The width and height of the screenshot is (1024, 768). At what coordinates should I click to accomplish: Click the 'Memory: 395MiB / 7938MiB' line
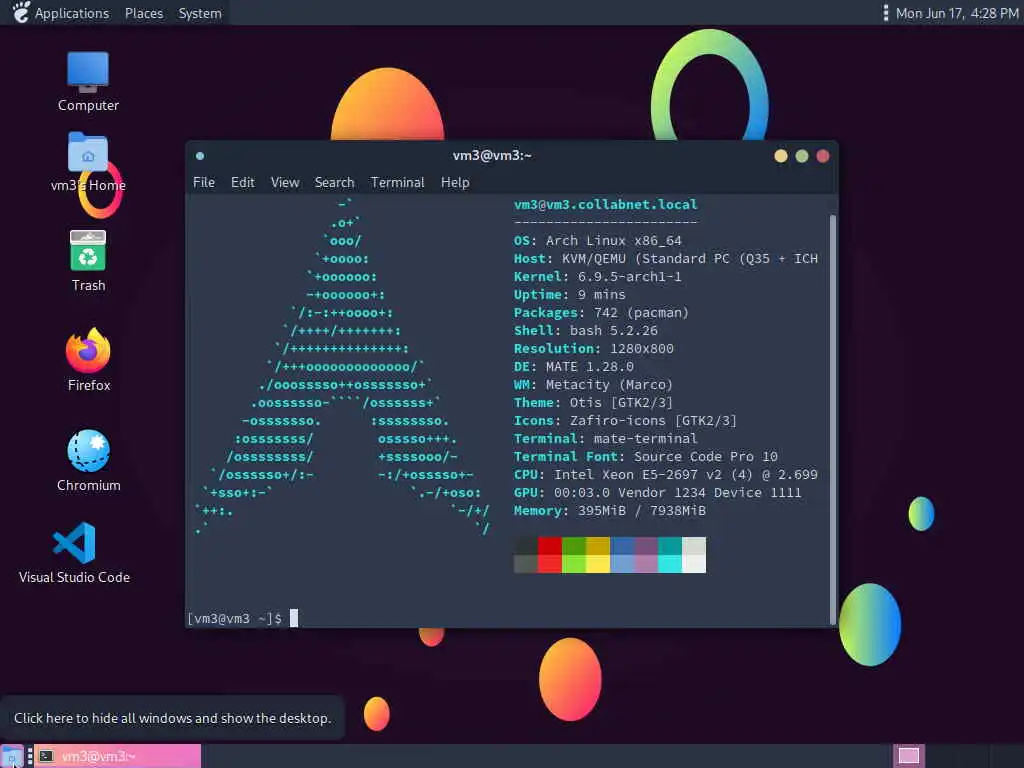[x=609, y=511]
